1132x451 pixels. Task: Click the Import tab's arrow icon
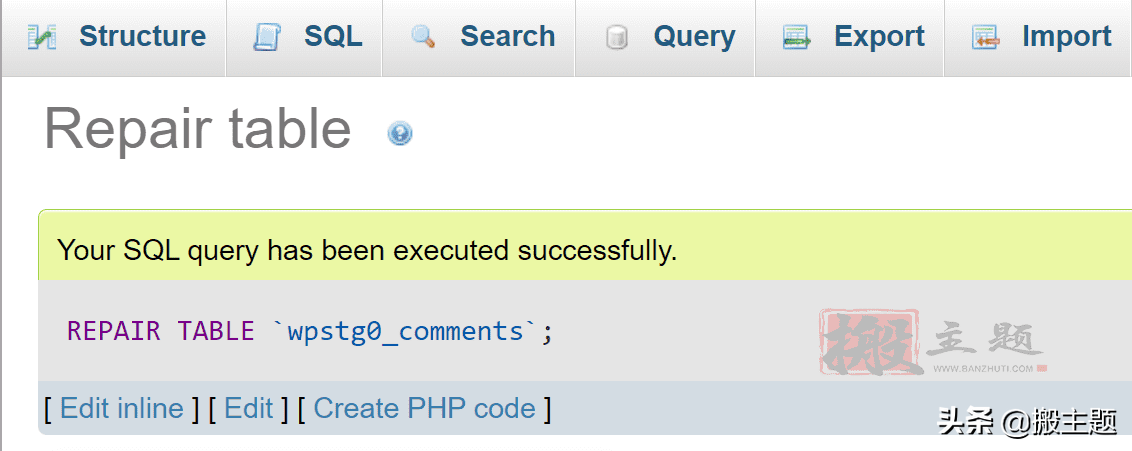(985, 38)
